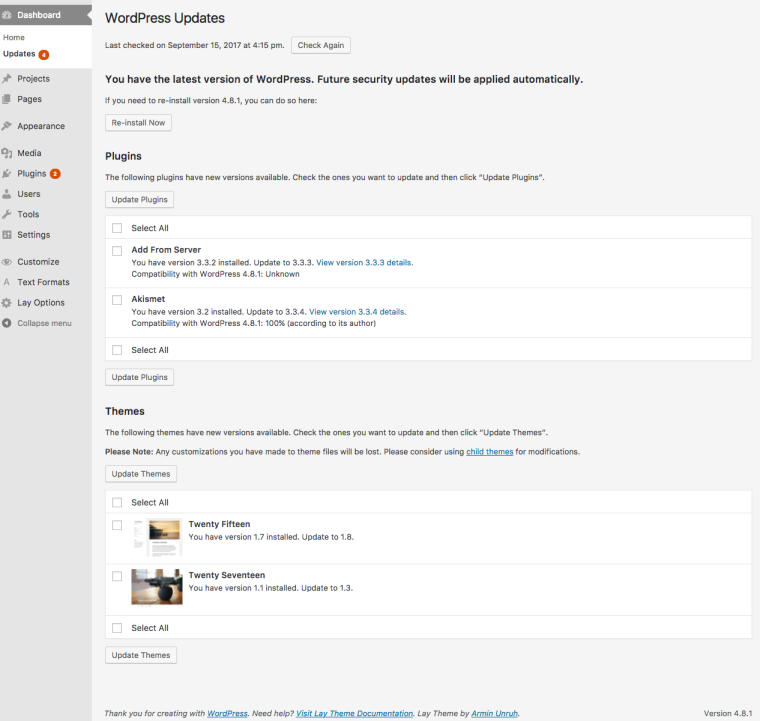Click the Media icon in sidebar
The width and height of the screenshot is (760, 721).
[8, 153]
